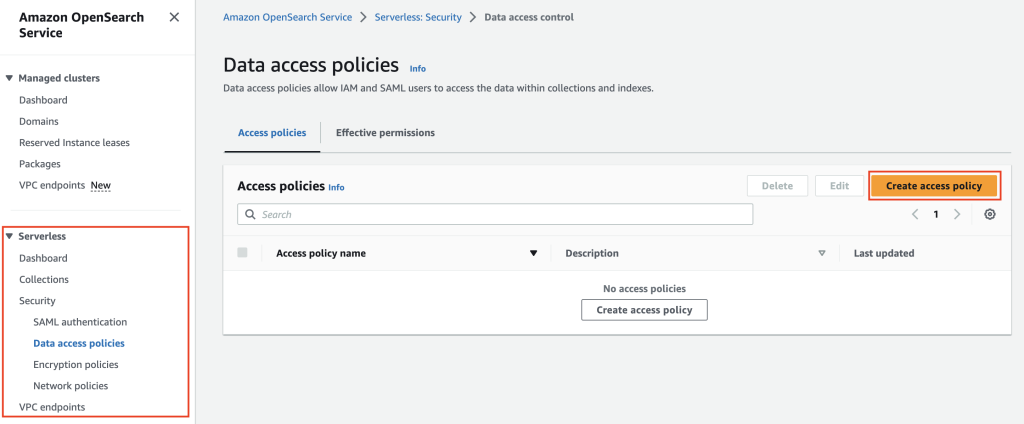This screenshot has height=424, width=1024.
Task: Open Collections under Serverless
Action: click(x=44, y=279)
